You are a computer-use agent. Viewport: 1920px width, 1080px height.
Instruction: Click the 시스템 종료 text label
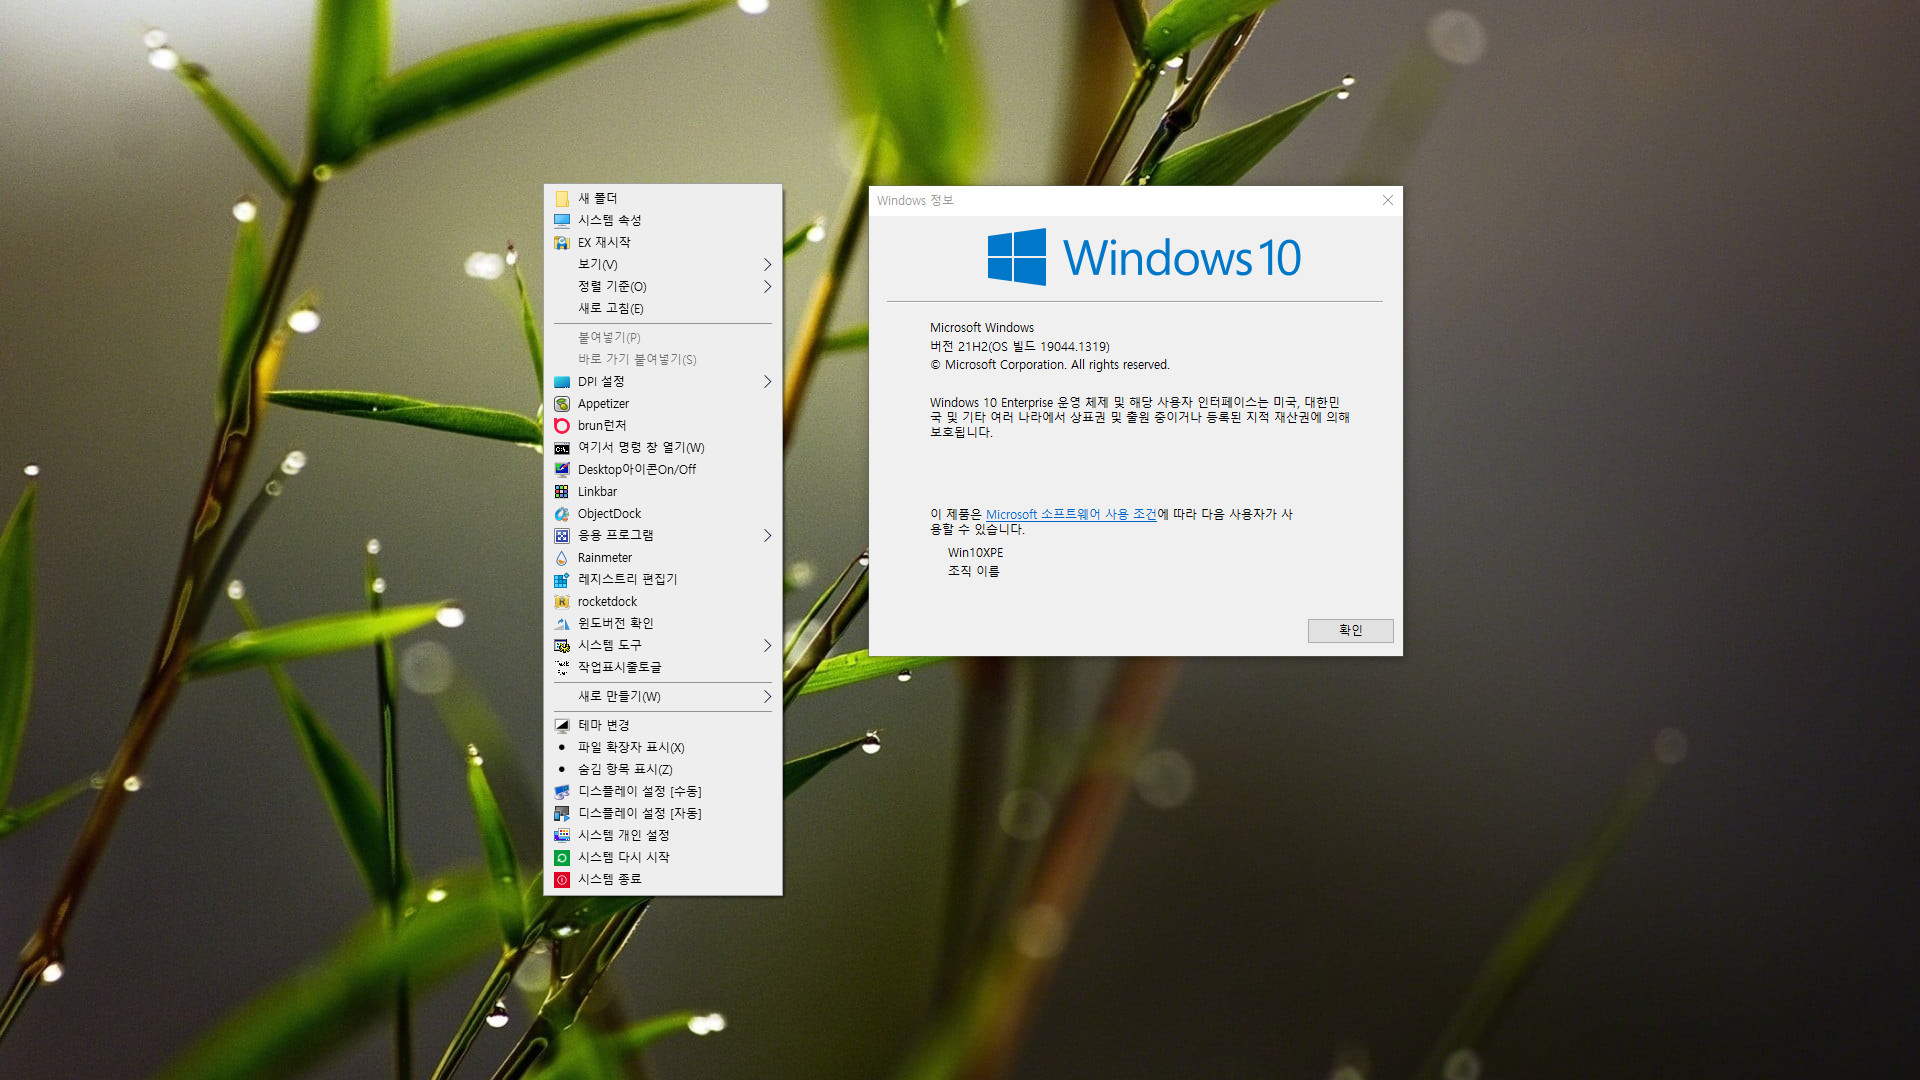610,879
